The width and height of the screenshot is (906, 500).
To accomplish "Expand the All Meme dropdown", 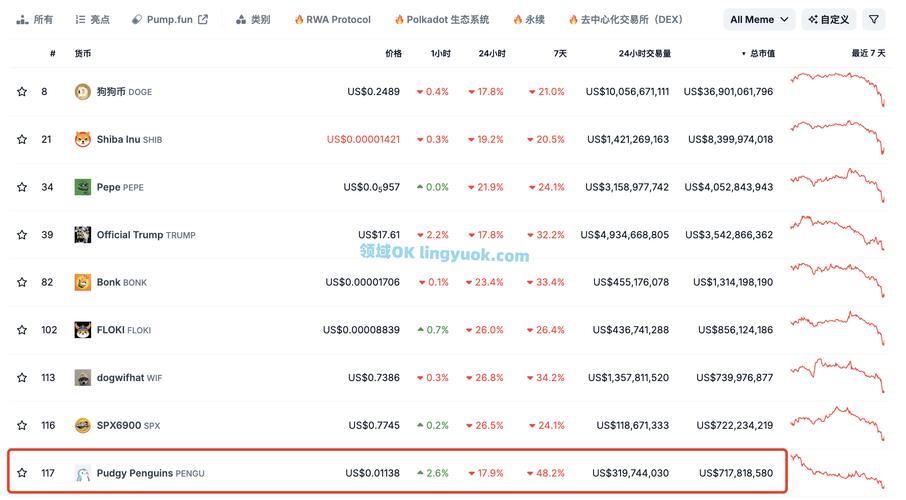I will coord(759,19).
